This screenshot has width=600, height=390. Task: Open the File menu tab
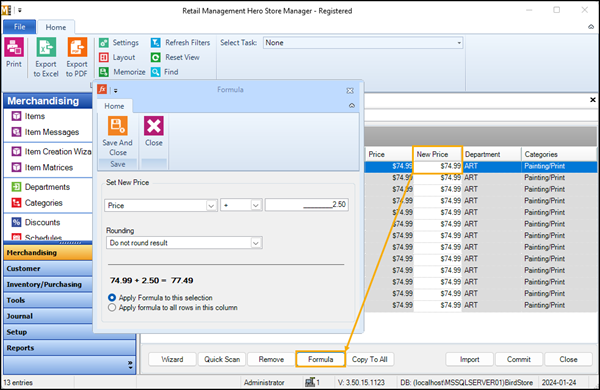coord(20,27)
